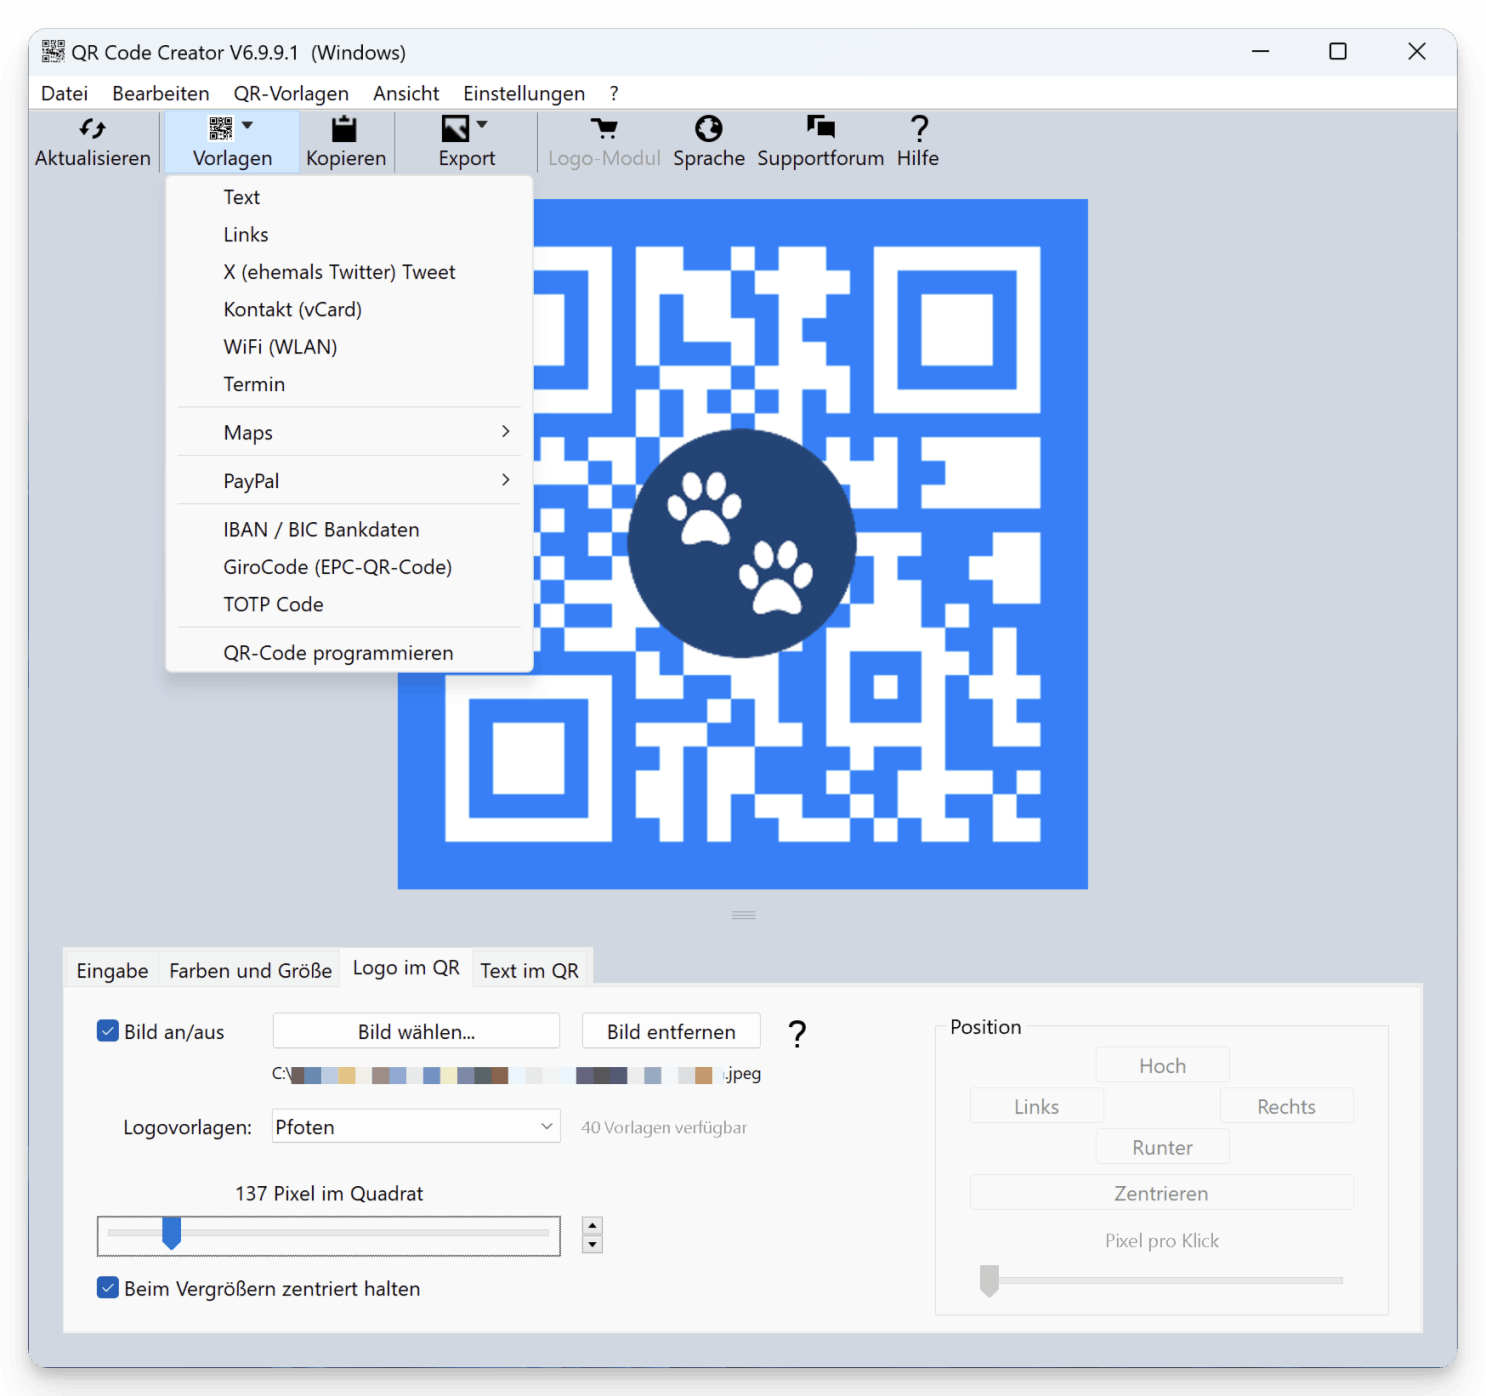Choose X (ehemals Twitter) Tweet template
The height and width of the screenshot is (1396, 1486).
[350, 272]
